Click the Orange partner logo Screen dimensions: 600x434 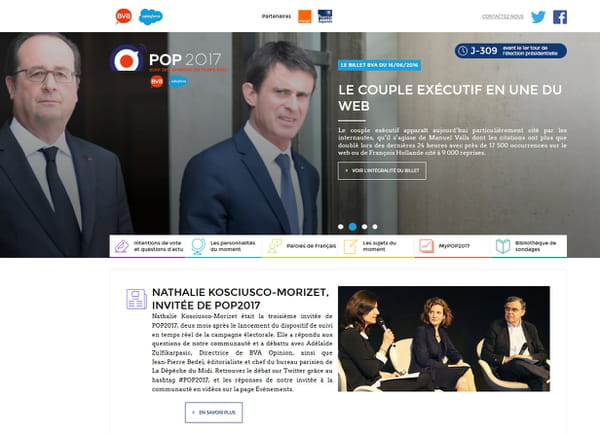pos(305,17)
